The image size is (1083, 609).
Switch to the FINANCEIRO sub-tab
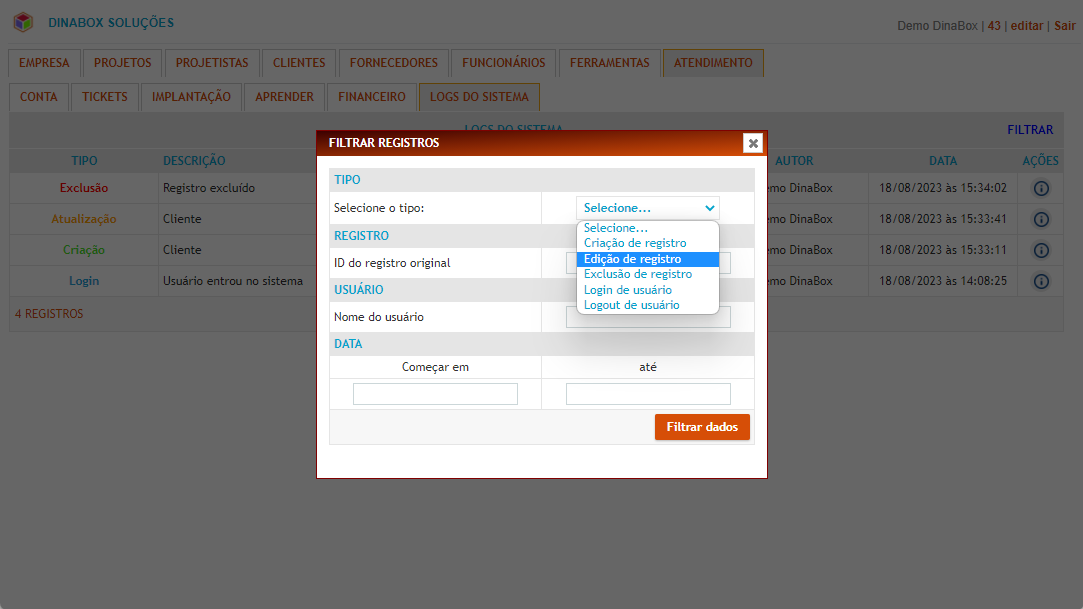click(x=372, y=97)
